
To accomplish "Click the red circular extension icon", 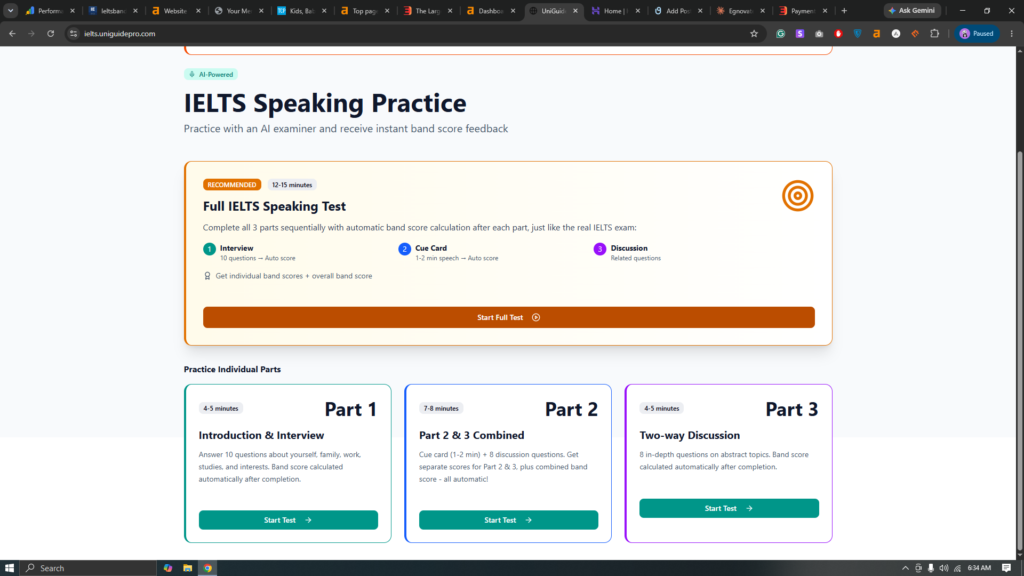I will (x=839, y=33).
